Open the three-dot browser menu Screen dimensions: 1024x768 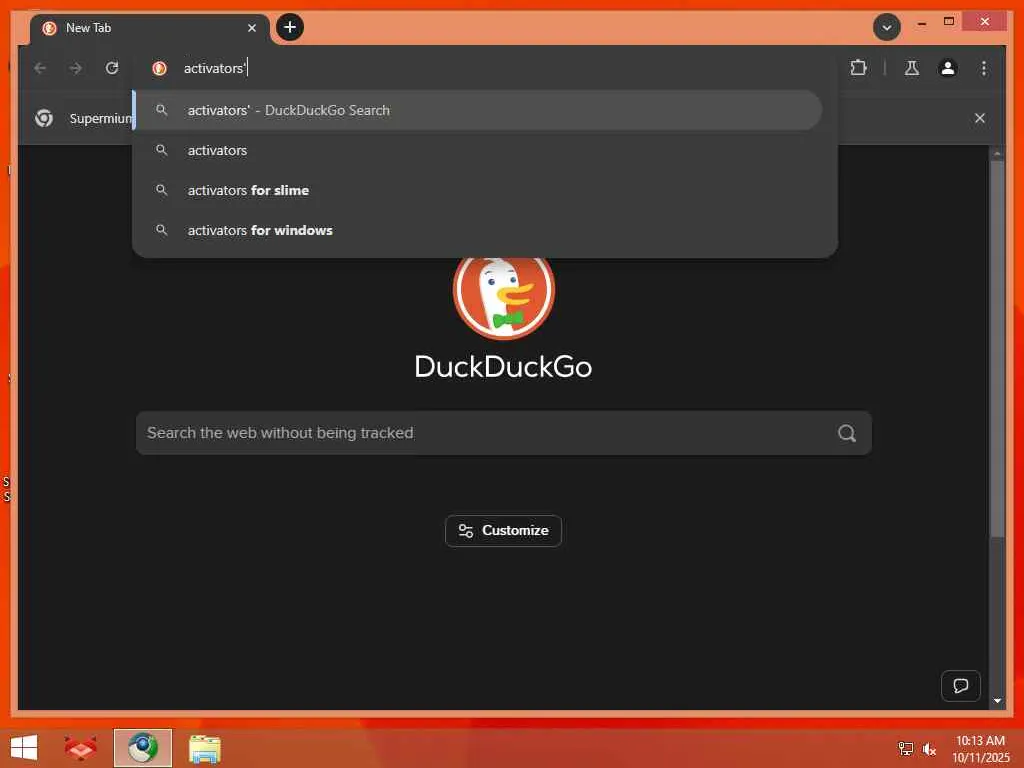tap(984, 68)
